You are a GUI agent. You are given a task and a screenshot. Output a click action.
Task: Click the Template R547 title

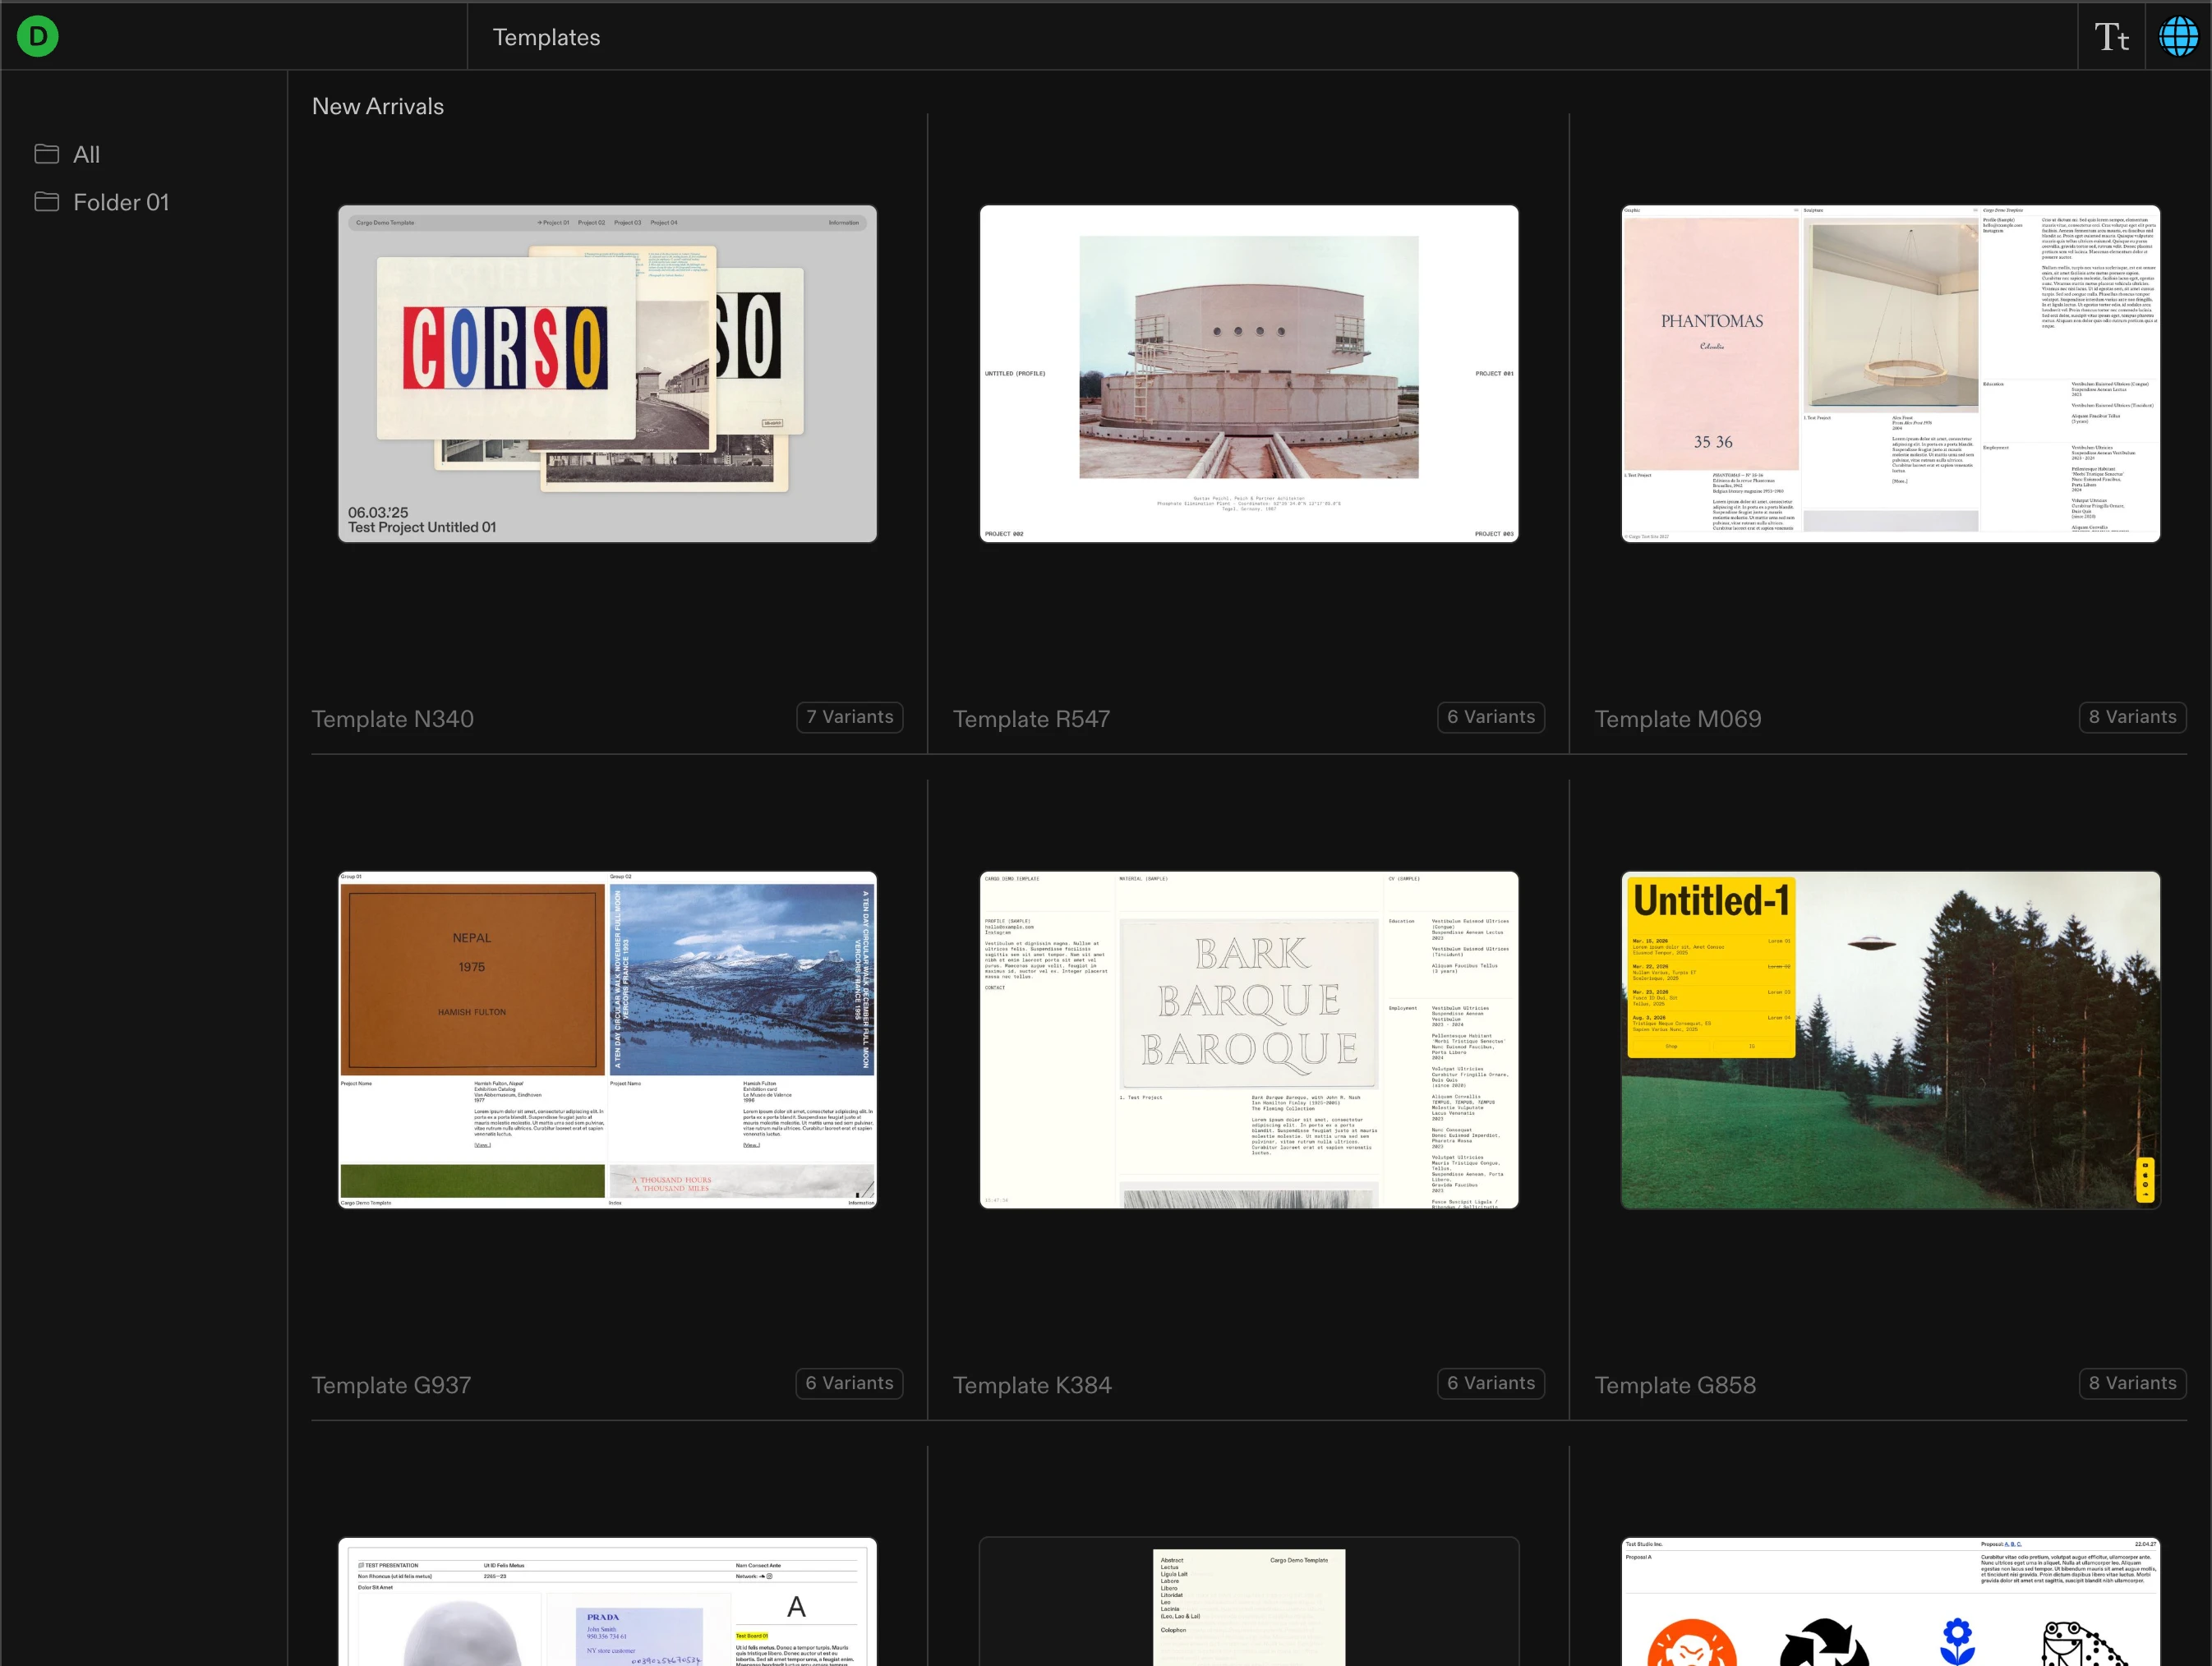coord(1032,719)
